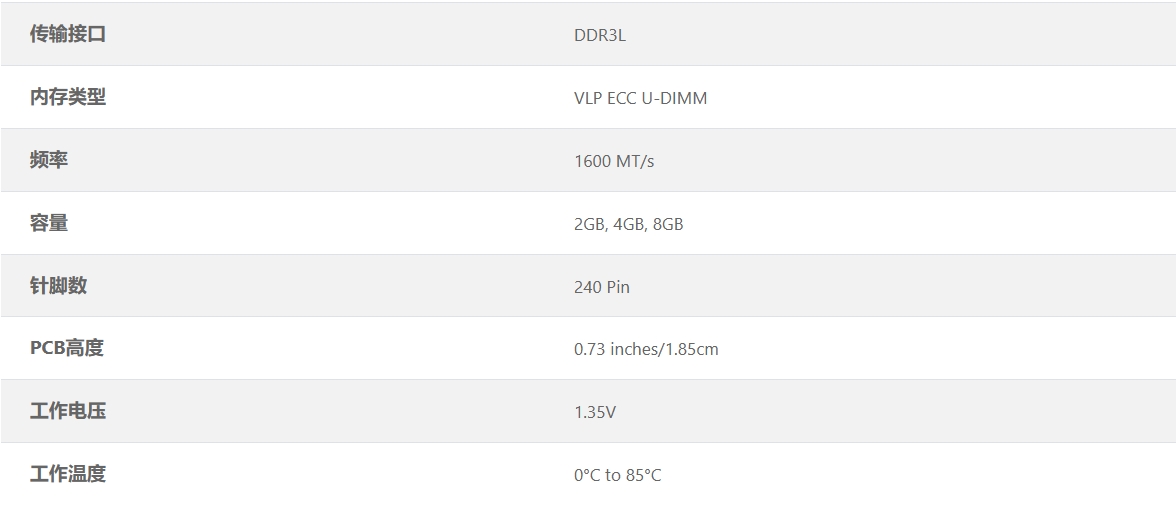Viewport: 1176px width, 513px height.
Task: Click empty area of the 频率 row
Action: pos(900,160)
